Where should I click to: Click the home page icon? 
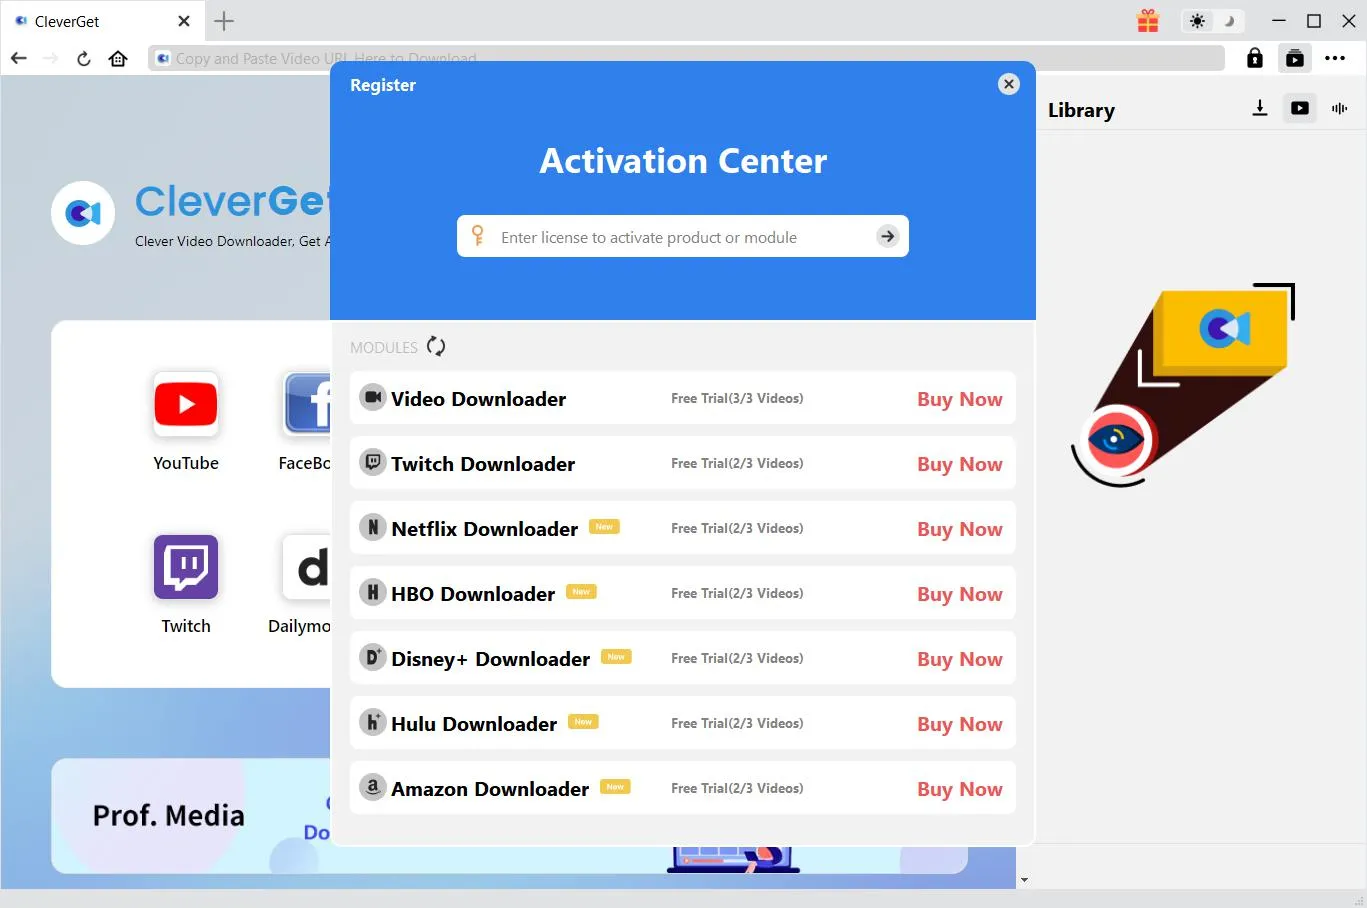point(118,59)
